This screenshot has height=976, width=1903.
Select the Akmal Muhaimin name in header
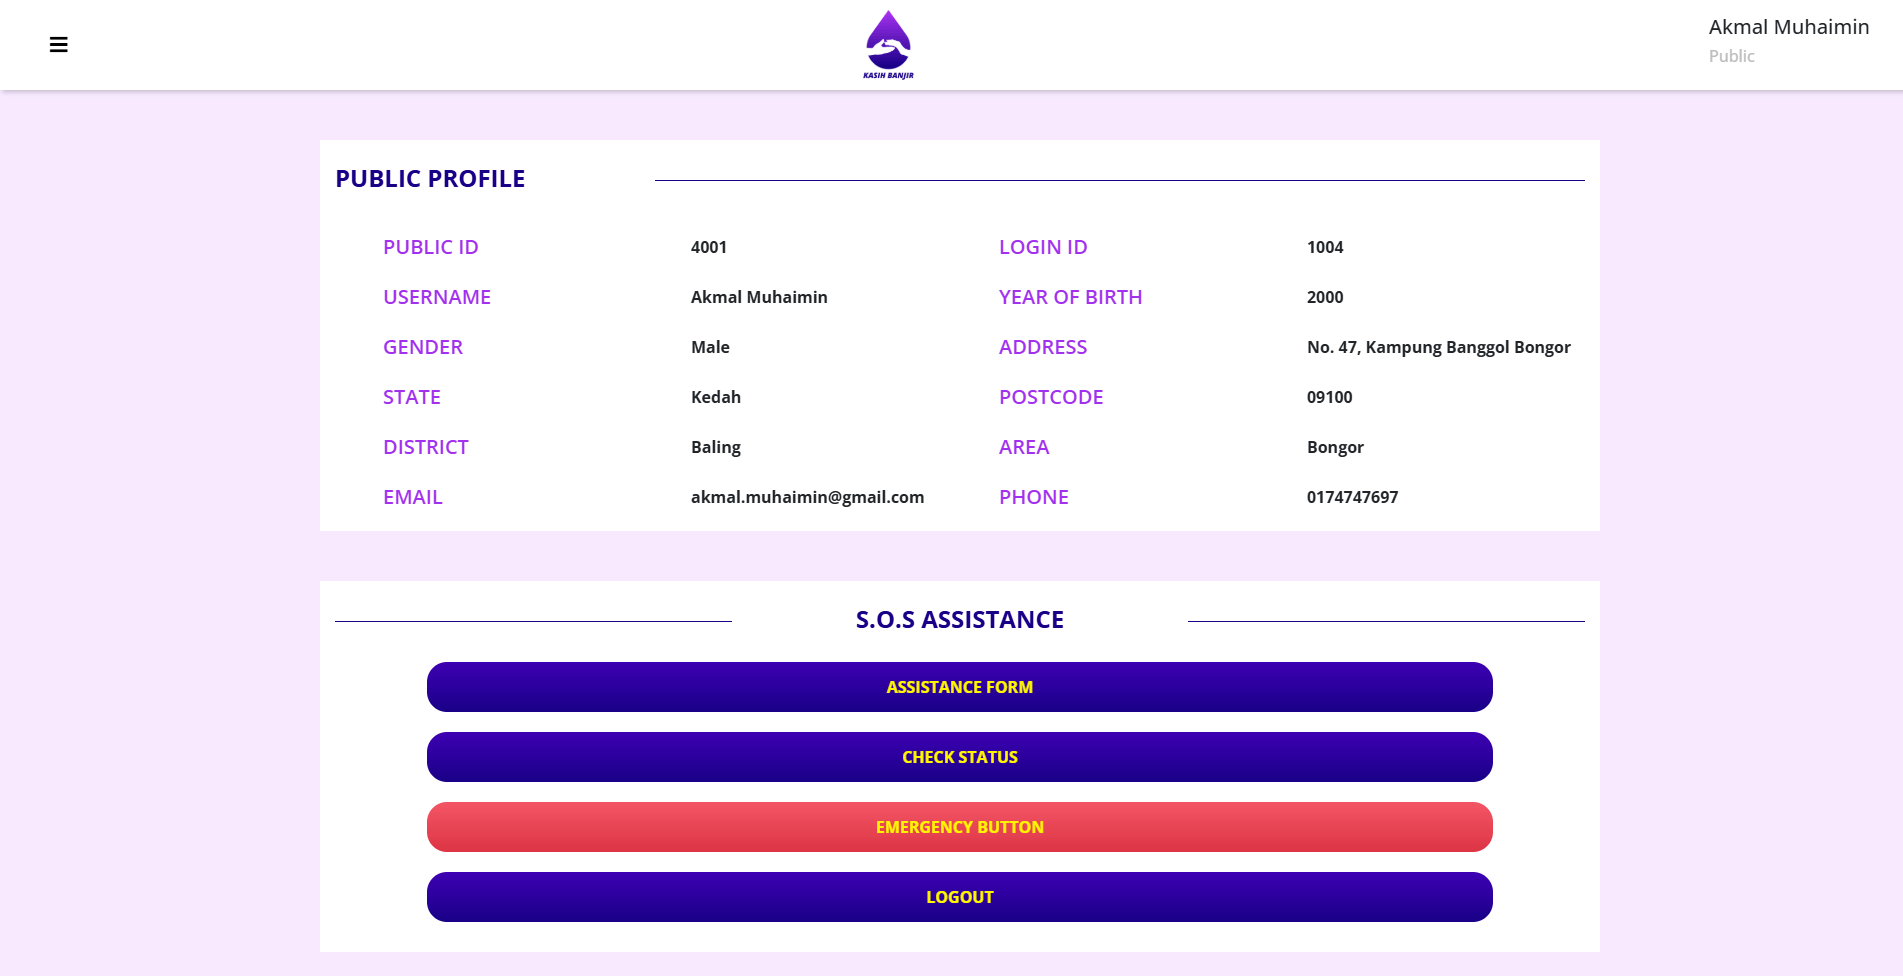1788,27
